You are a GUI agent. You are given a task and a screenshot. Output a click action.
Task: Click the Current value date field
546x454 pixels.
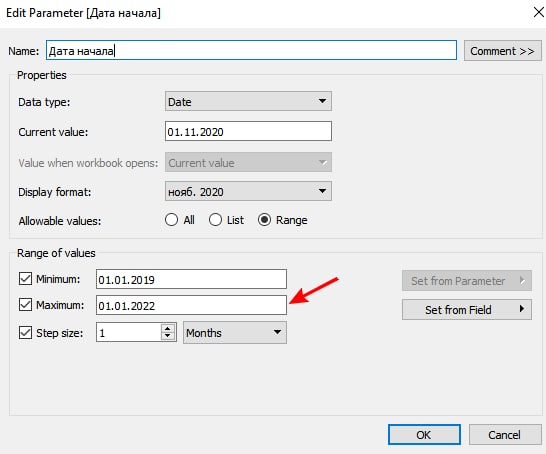point(248,131)
